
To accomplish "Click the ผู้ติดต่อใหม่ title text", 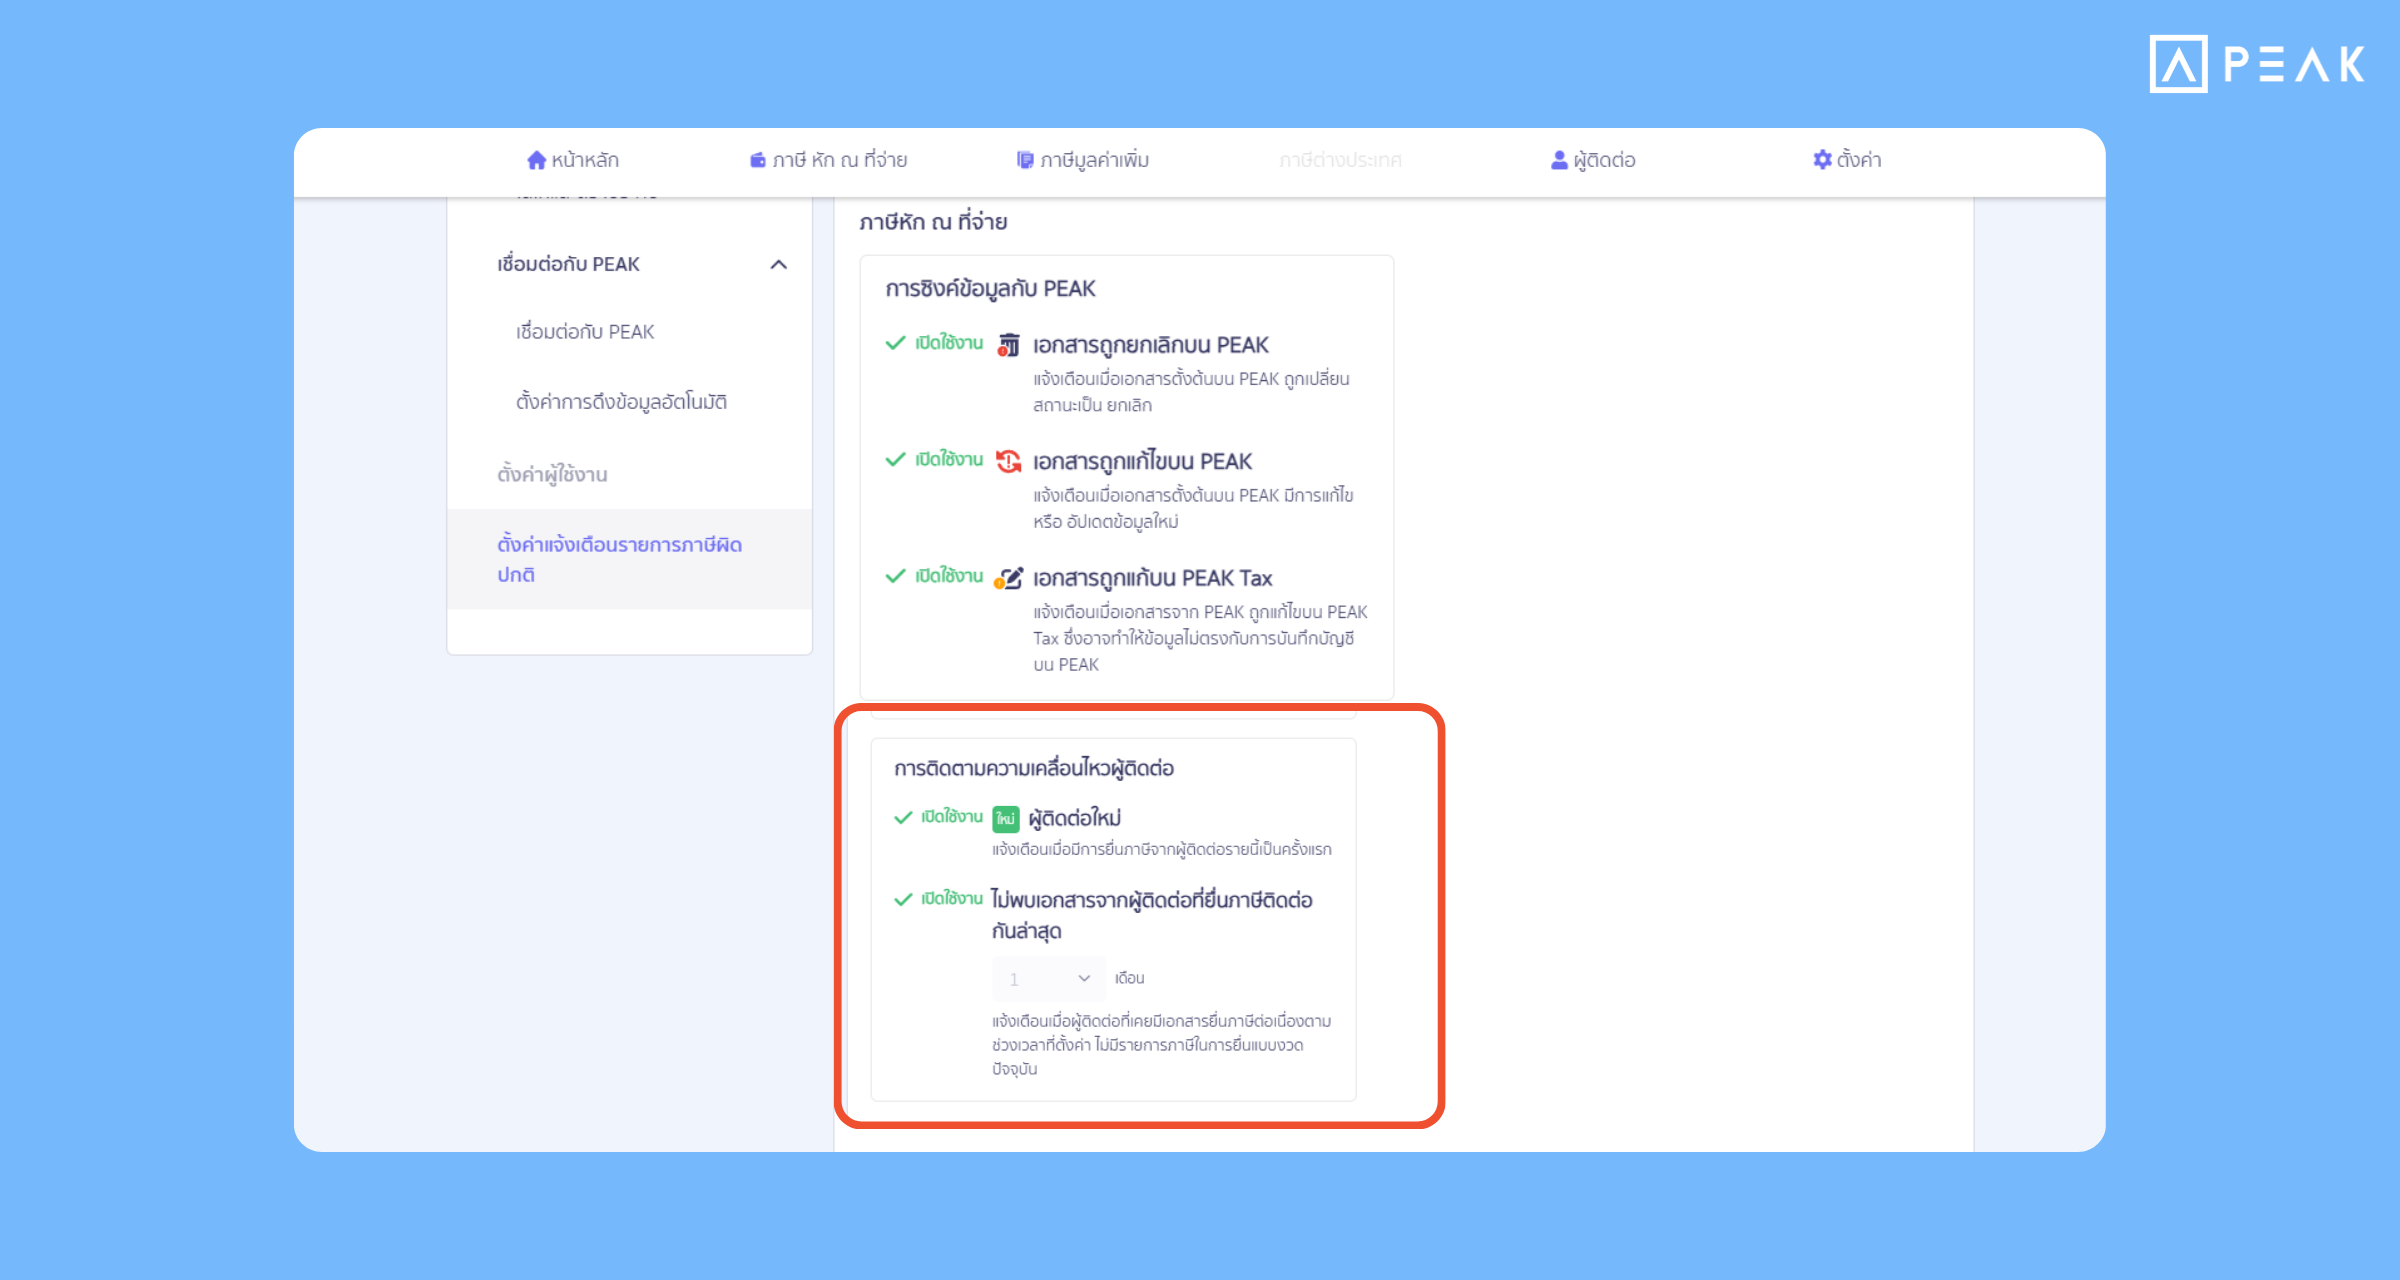I will (1075, 818).
